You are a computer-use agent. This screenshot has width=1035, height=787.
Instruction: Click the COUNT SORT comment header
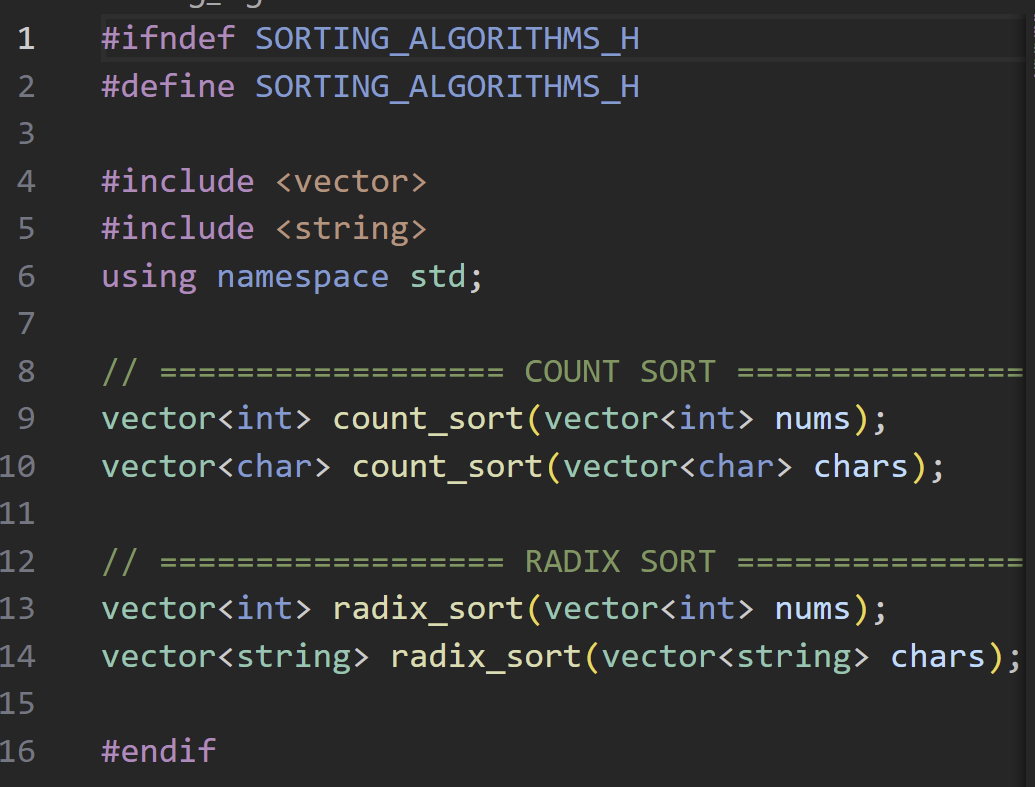622,370
